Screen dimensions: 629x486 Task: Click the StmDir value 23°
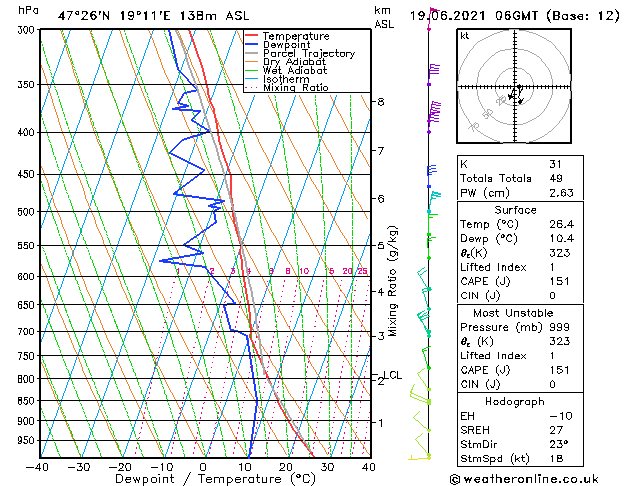[559, 444]
